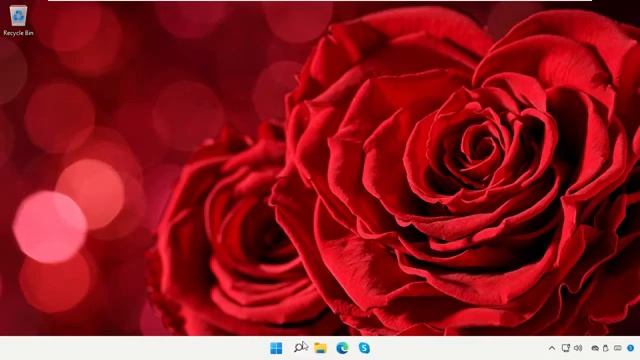This screenshot has height=360, width=640.
Task: Expand the hidden tray icons chevron
Action: (552, 348)
